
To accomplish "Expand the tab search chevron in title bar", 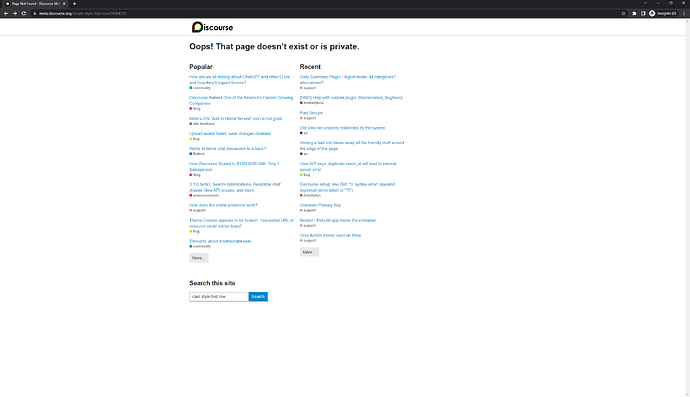I will [645, 3].
